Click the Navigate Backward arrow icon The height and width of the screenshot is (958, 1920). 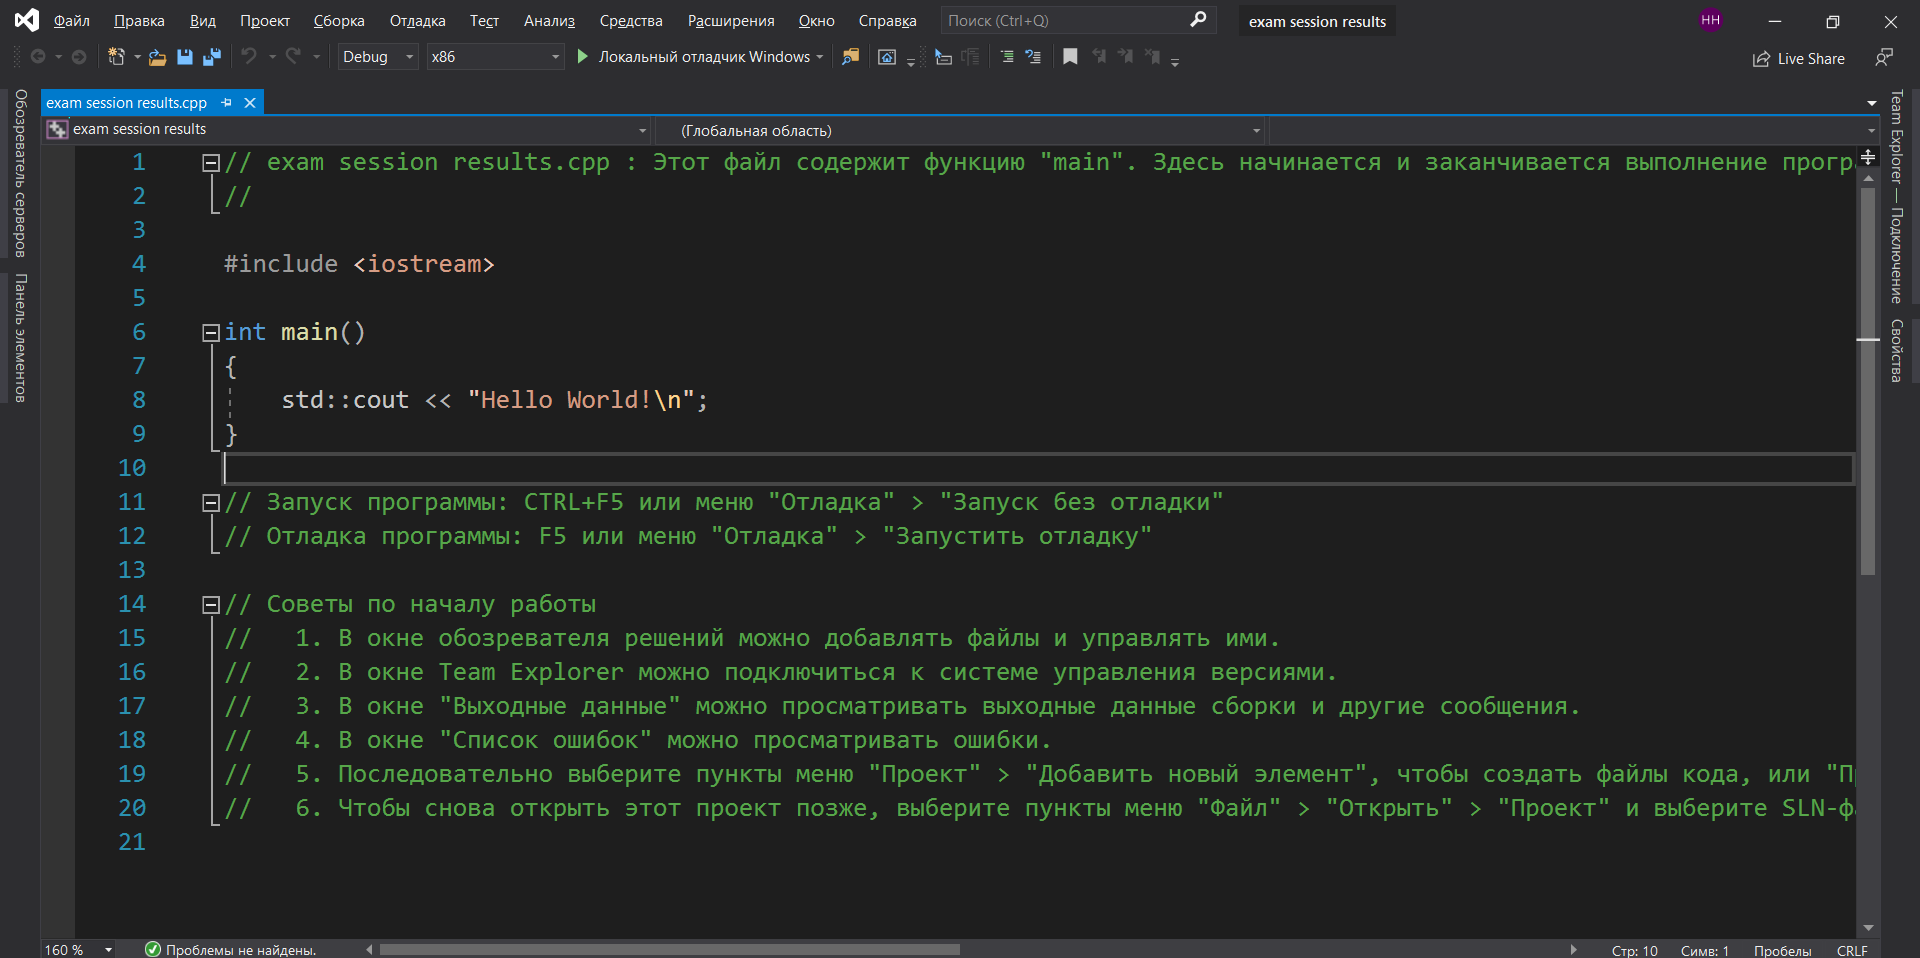coord(38,57)
